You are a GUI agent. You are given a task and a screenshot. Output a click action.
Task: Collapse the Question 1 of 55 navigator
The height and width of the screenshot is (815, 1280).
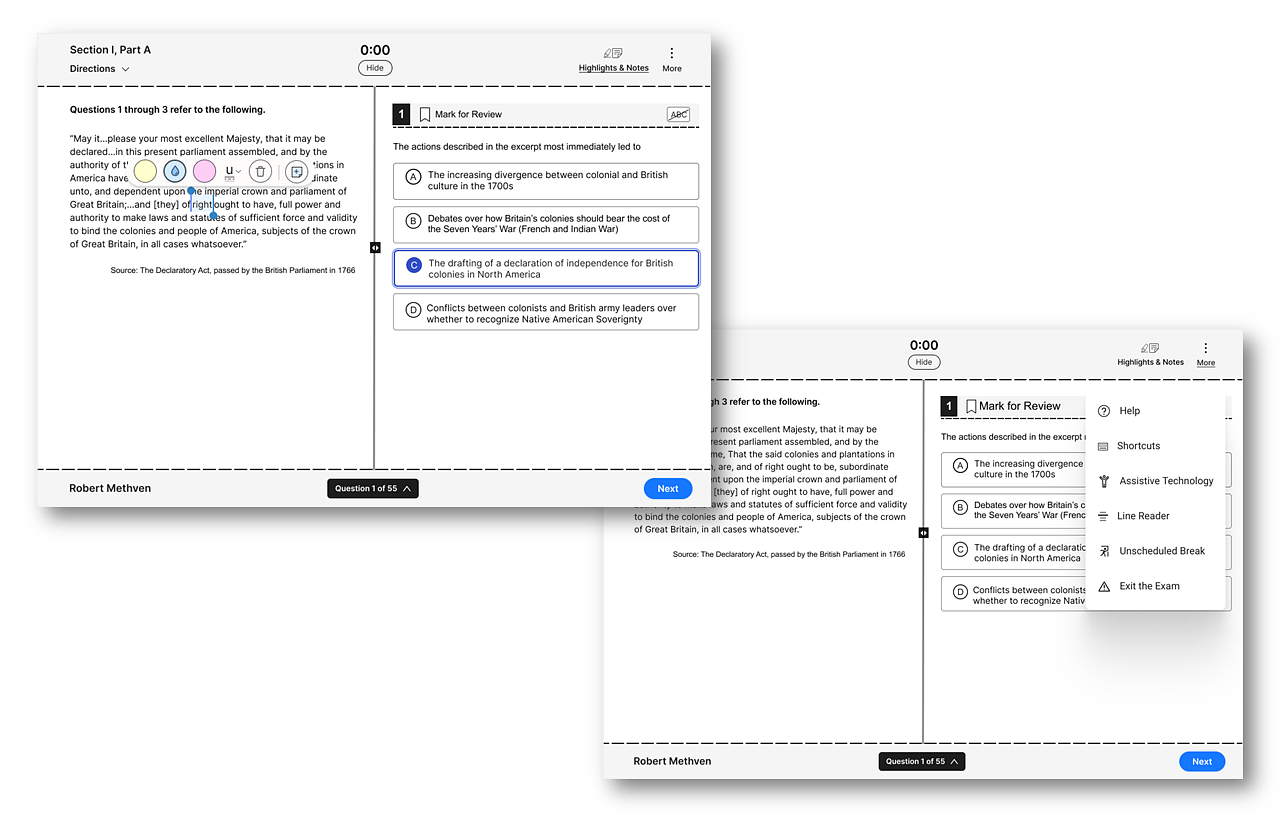pos(373,488)
